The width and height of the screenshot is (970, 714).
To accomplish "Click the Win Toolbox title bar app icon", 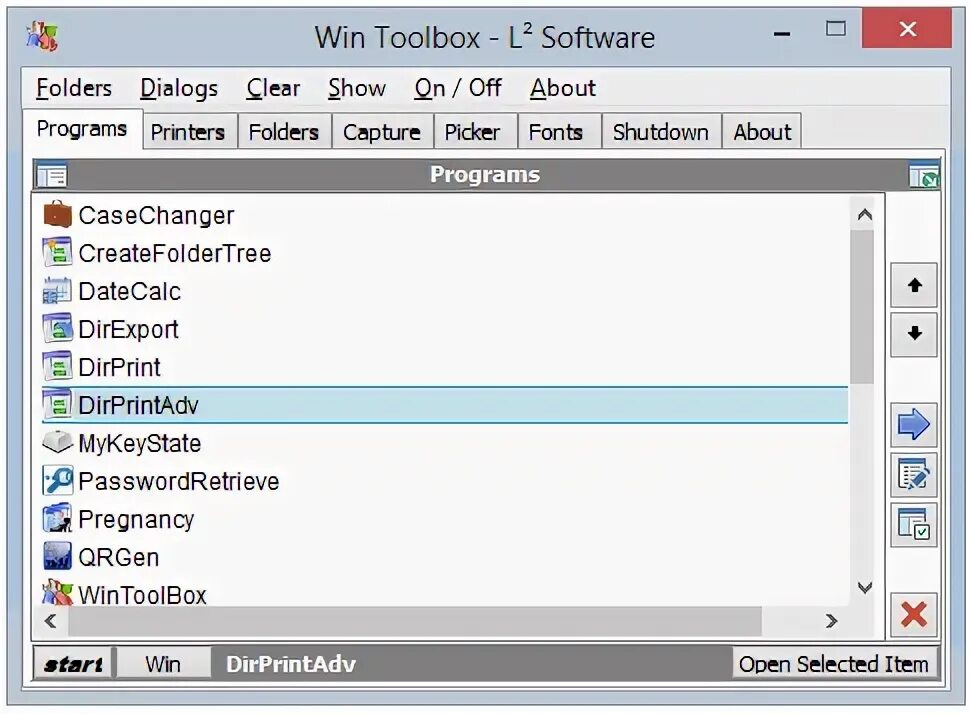I will tap(42, 37).
